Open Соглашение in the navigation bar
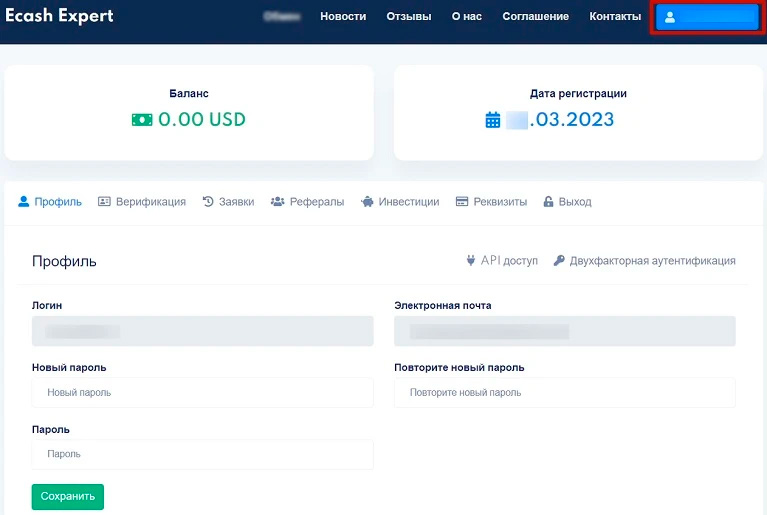The image size is (767, 515). 535,17
